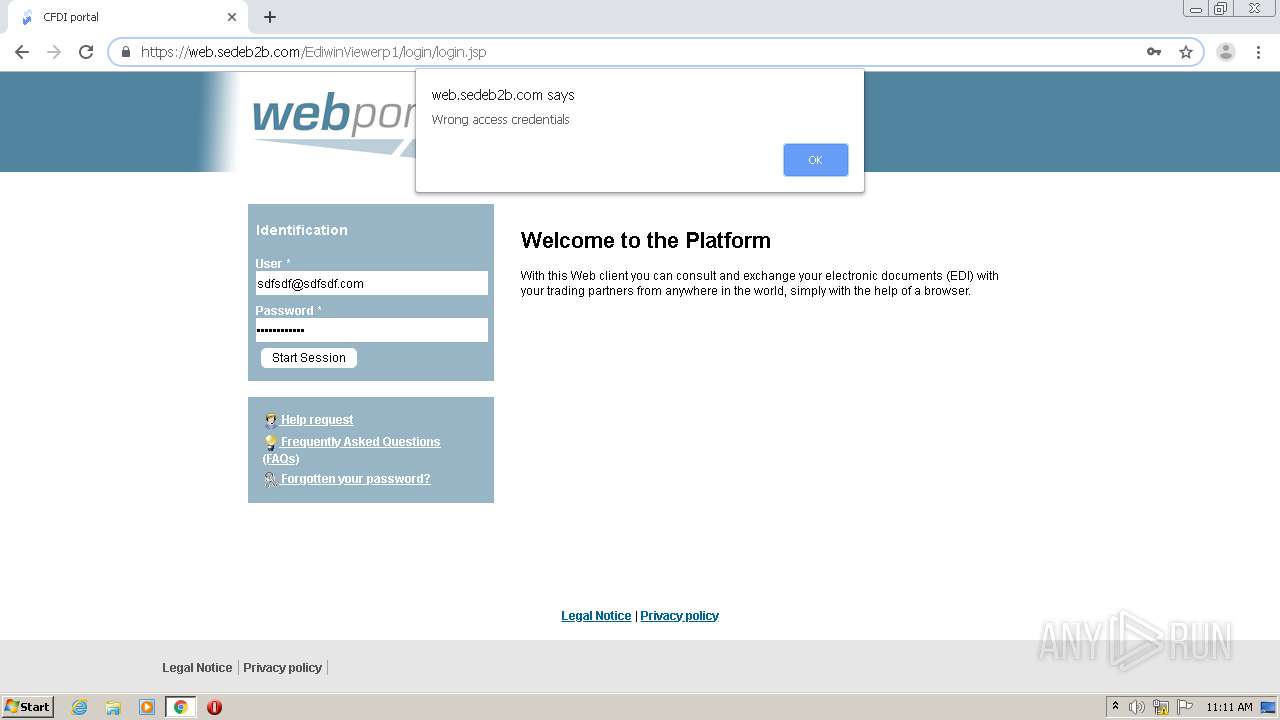The image size is (1280, 720).
Task: Open the Help request link
Action: (317, 420)
